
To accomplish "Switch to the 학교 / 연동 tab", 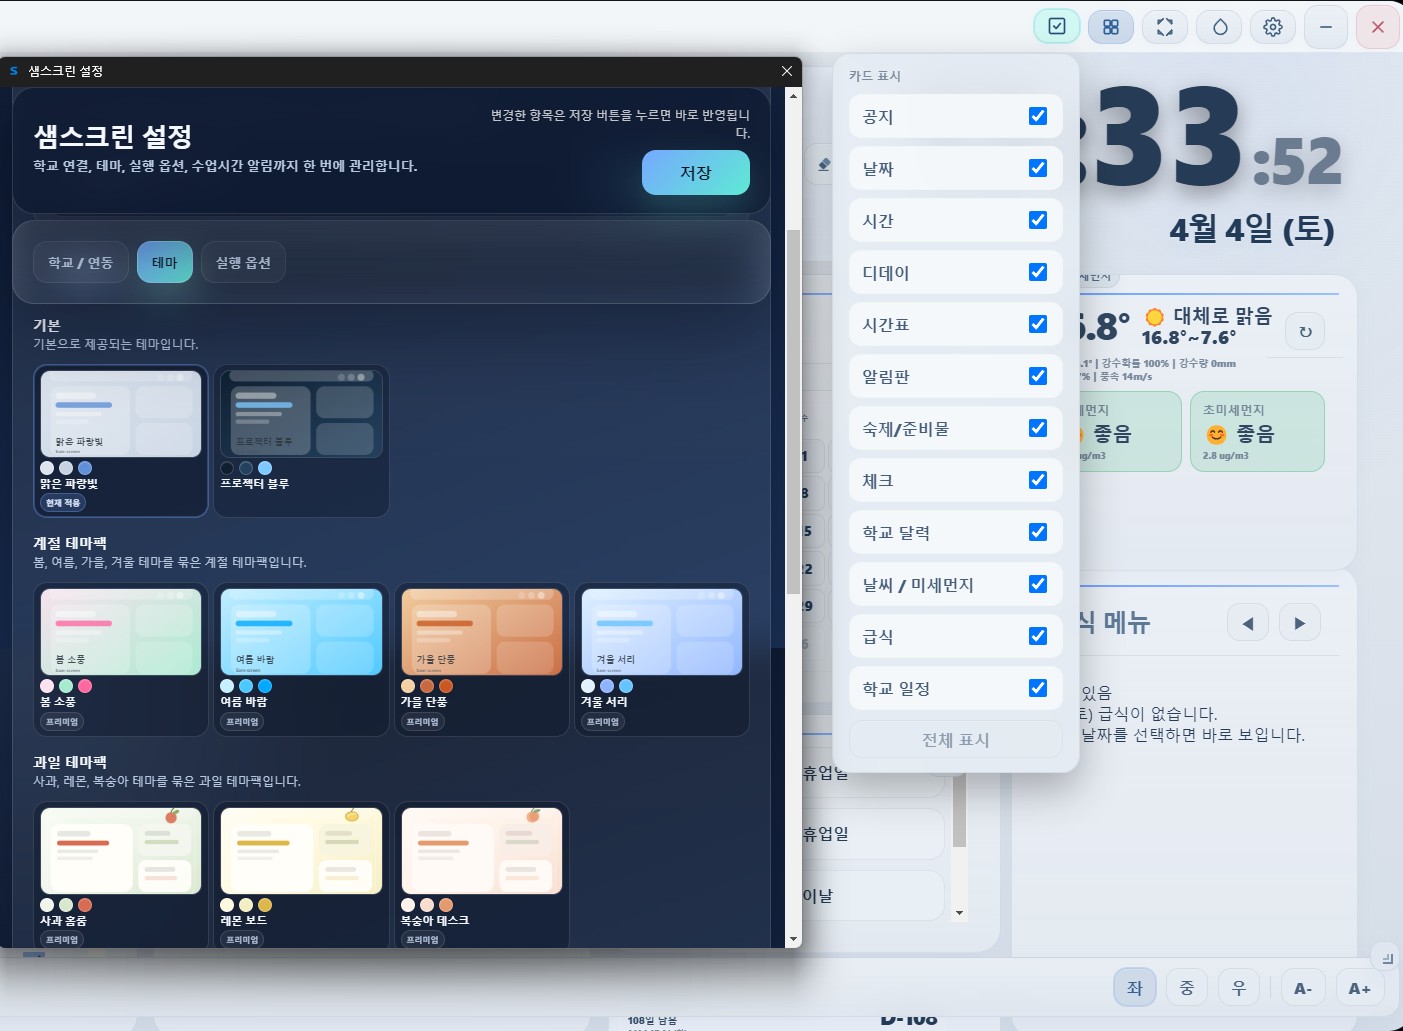I will tap(80, 262).
